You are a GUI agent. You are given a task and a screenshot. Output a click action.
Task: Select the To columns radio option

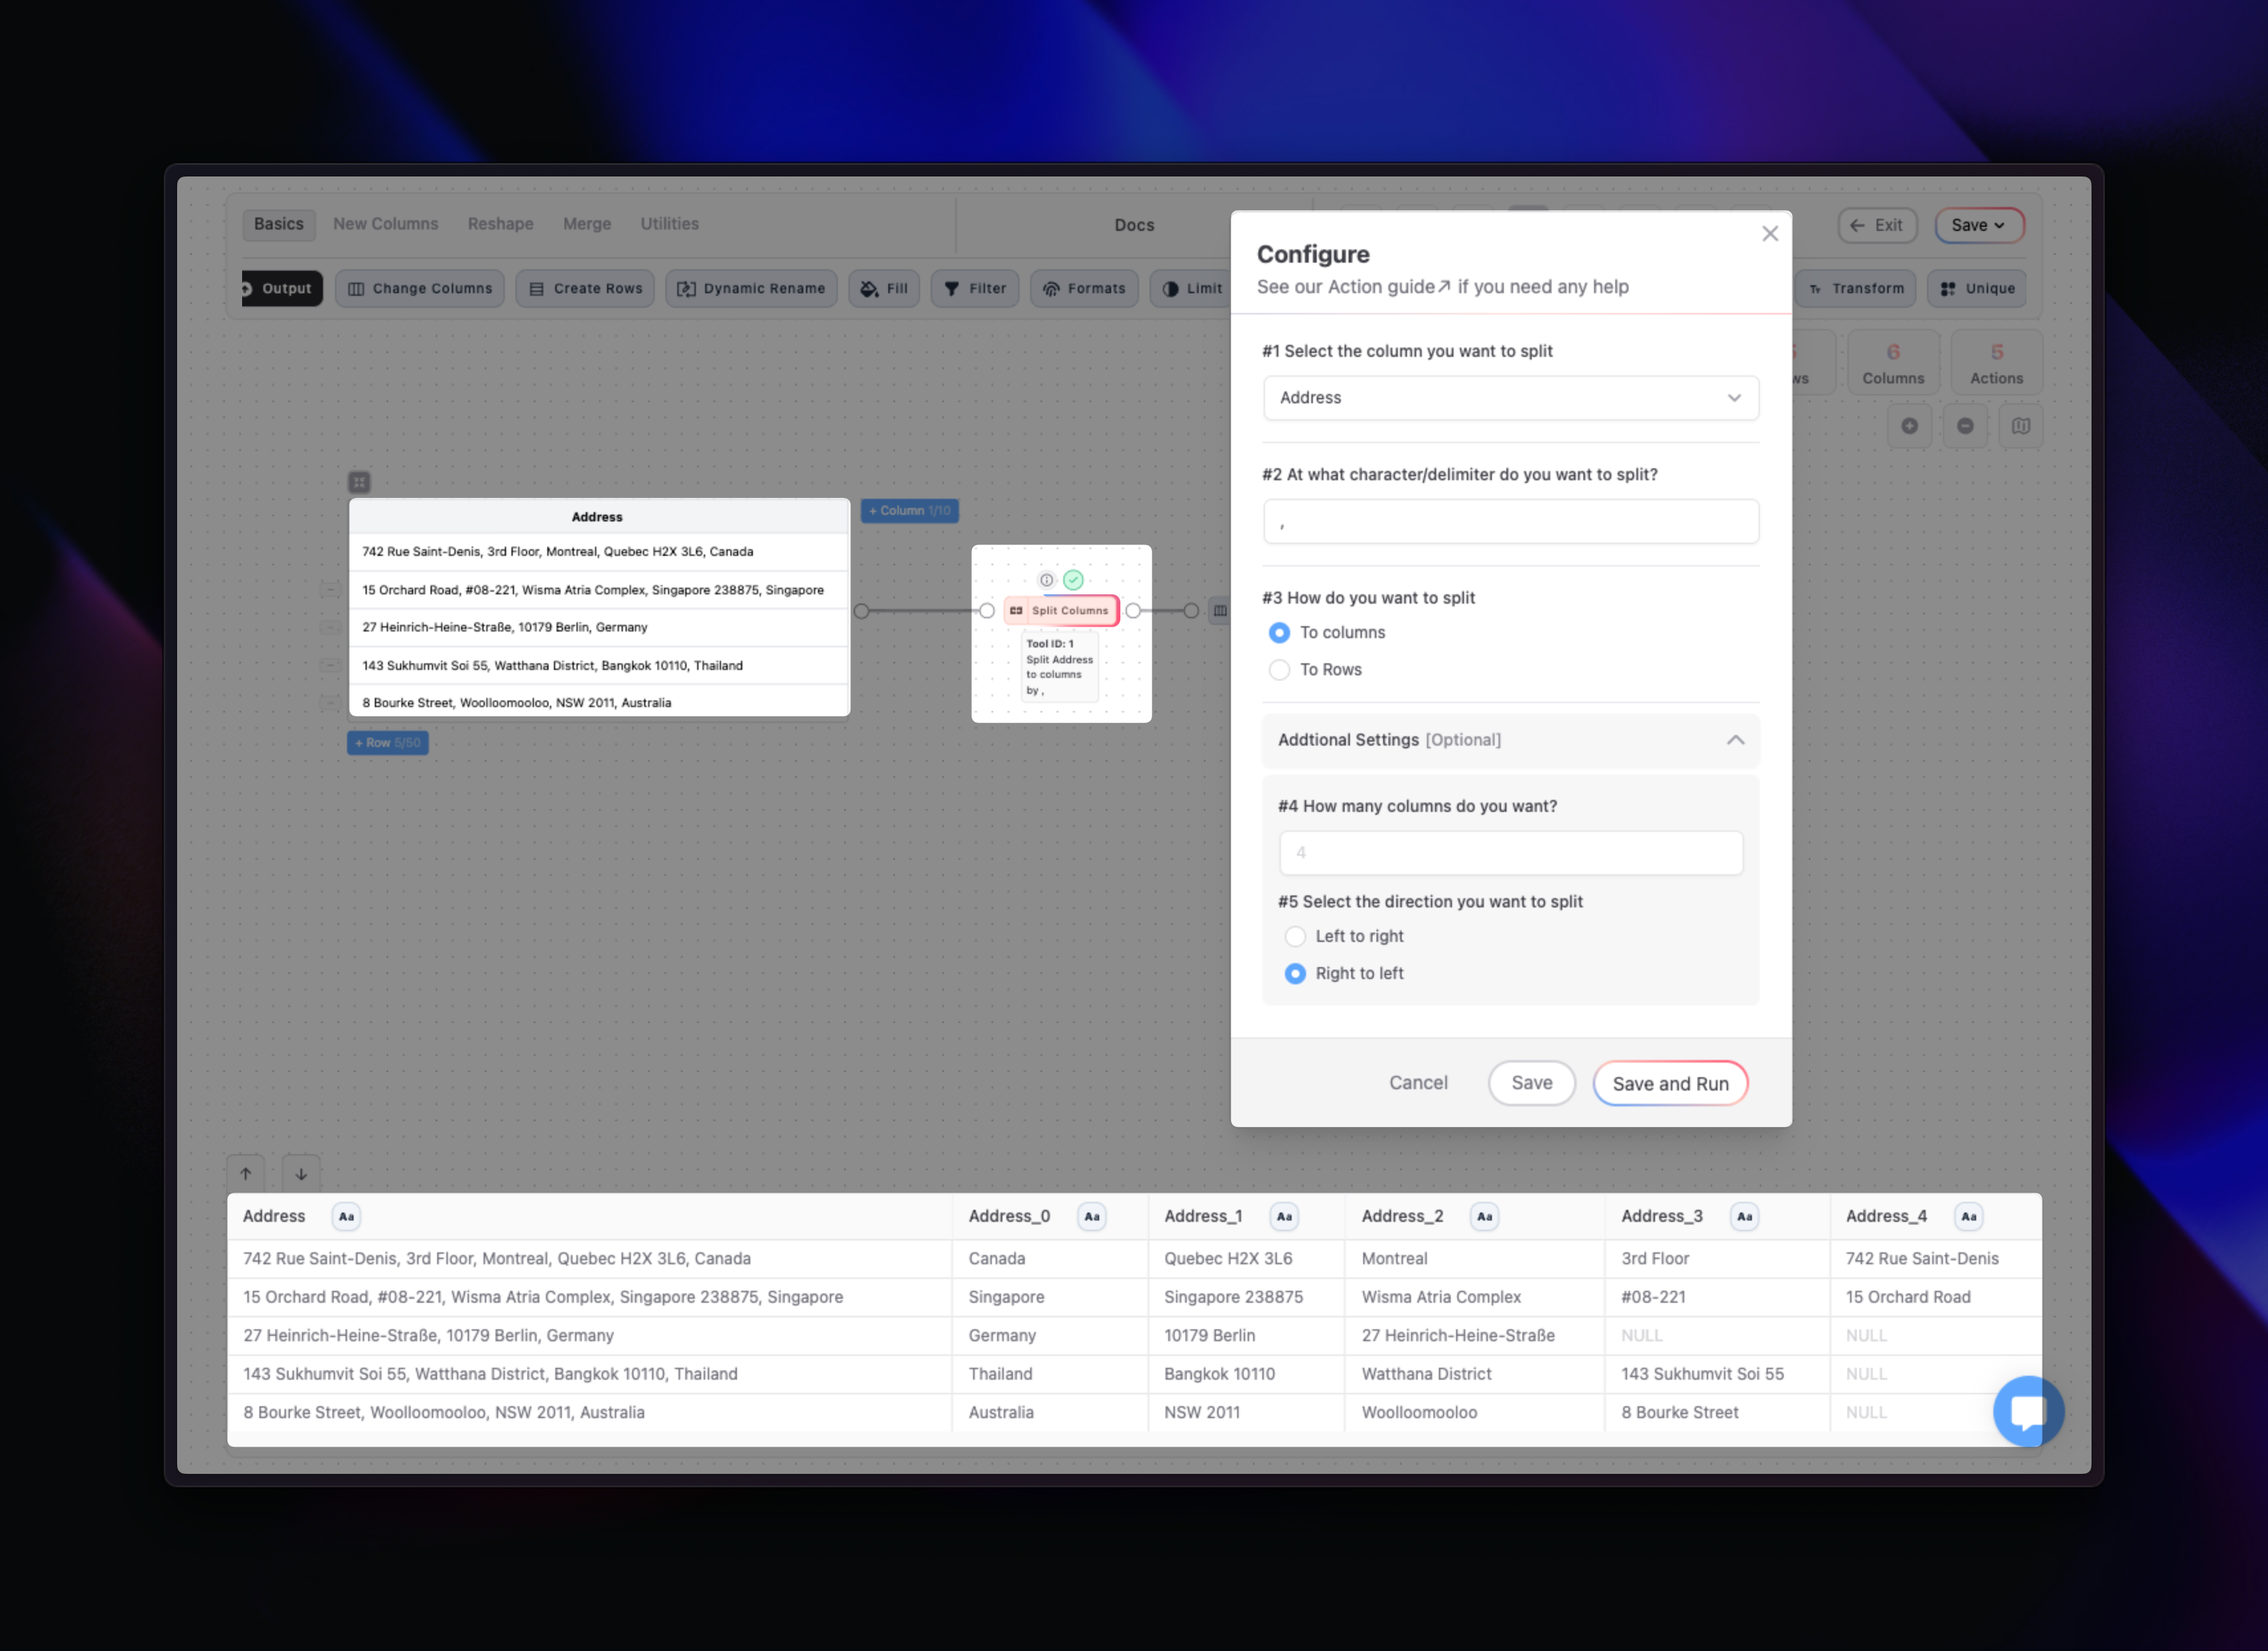[x=1279, y=633]
